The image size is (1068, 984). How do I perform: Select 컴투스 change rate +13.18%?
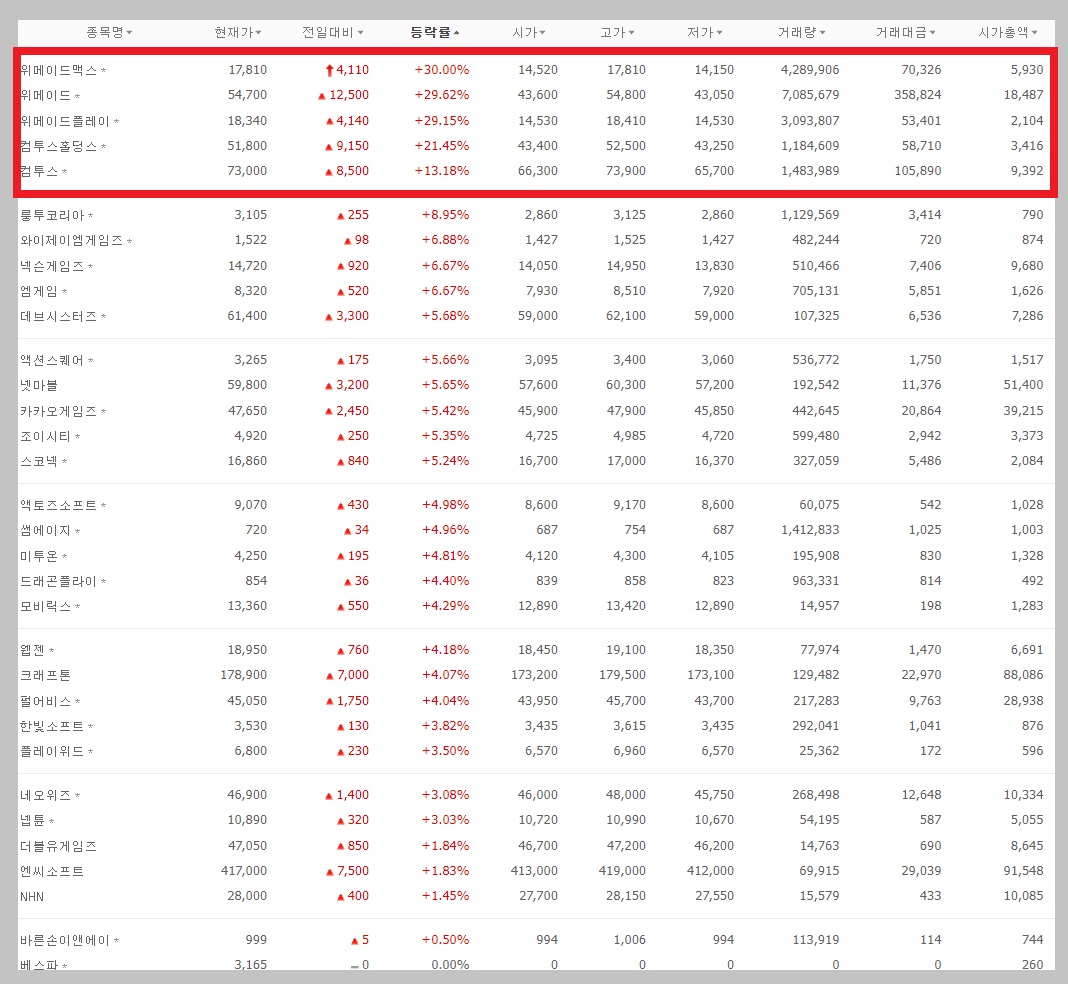442,171
